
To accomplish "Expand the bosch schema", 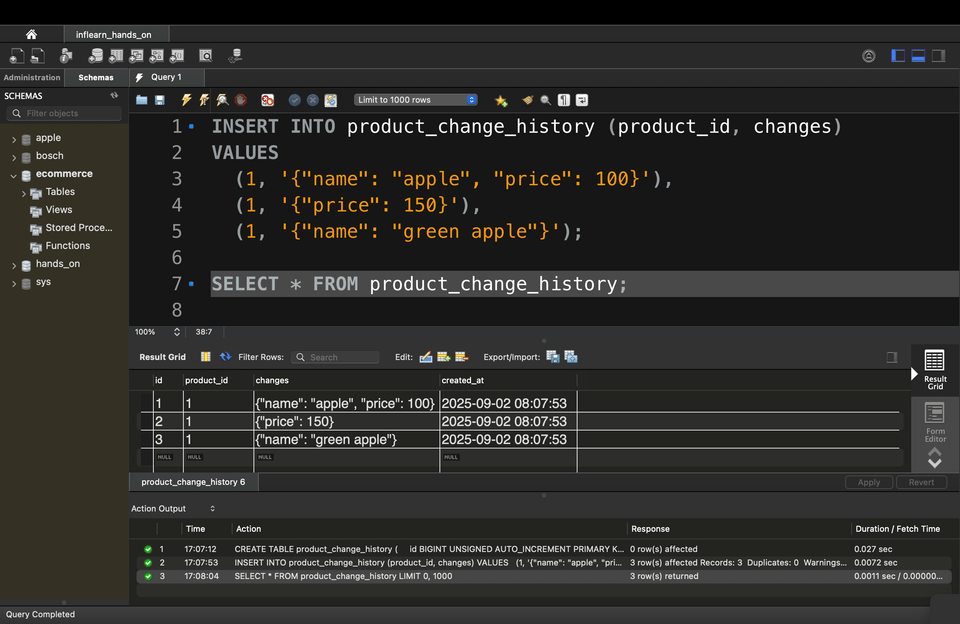I will click(x=14, y=157).
